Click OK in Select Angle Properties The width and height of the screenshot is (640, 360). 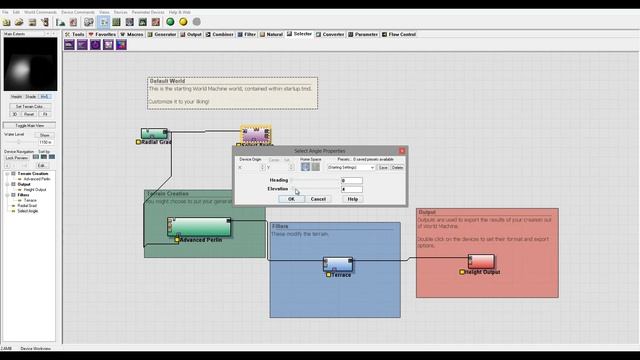[x=291, y=199]
